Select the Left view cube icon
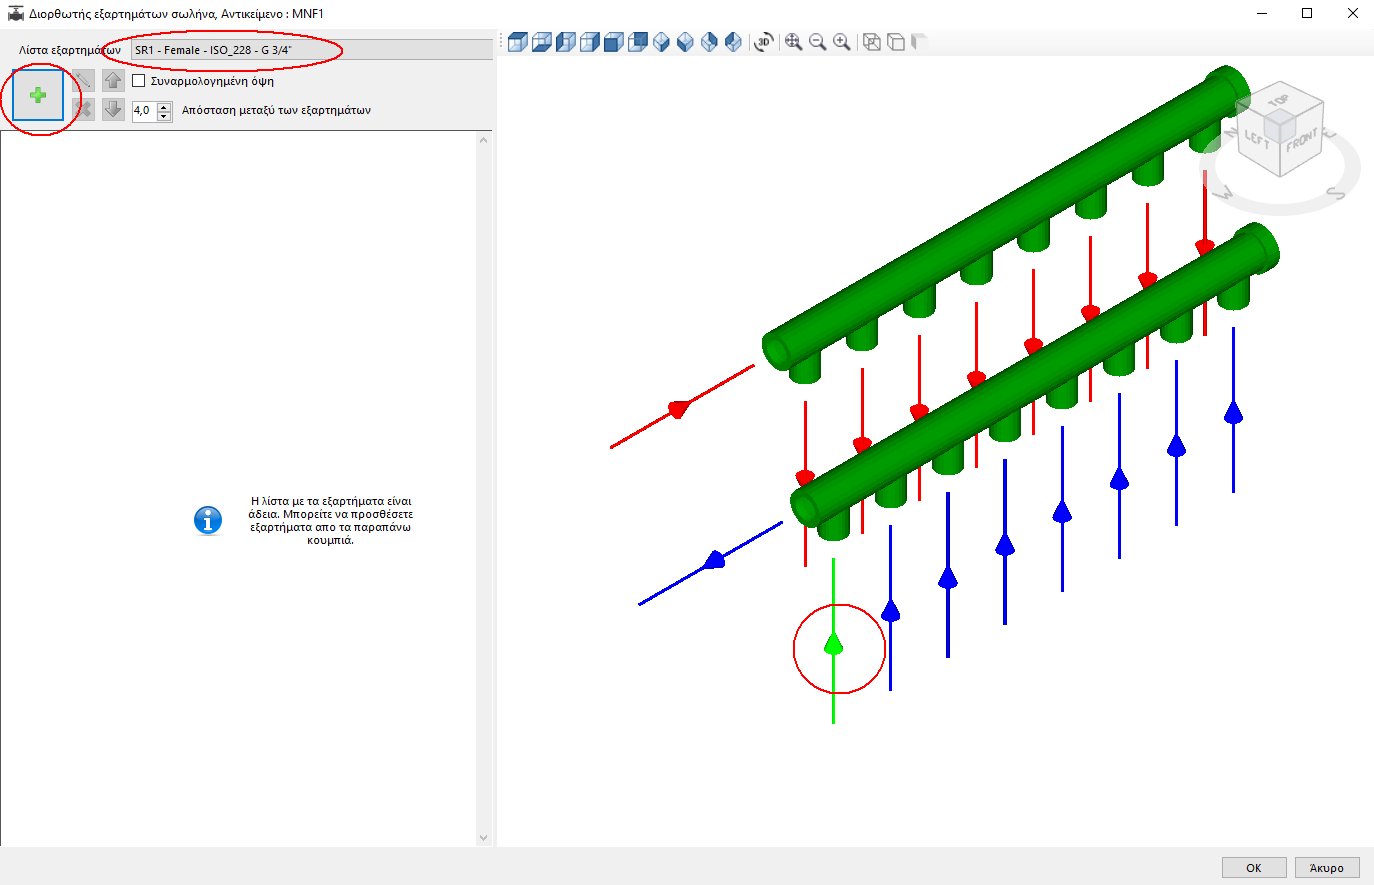The image size is (1374, 885). tap(564, 42)
